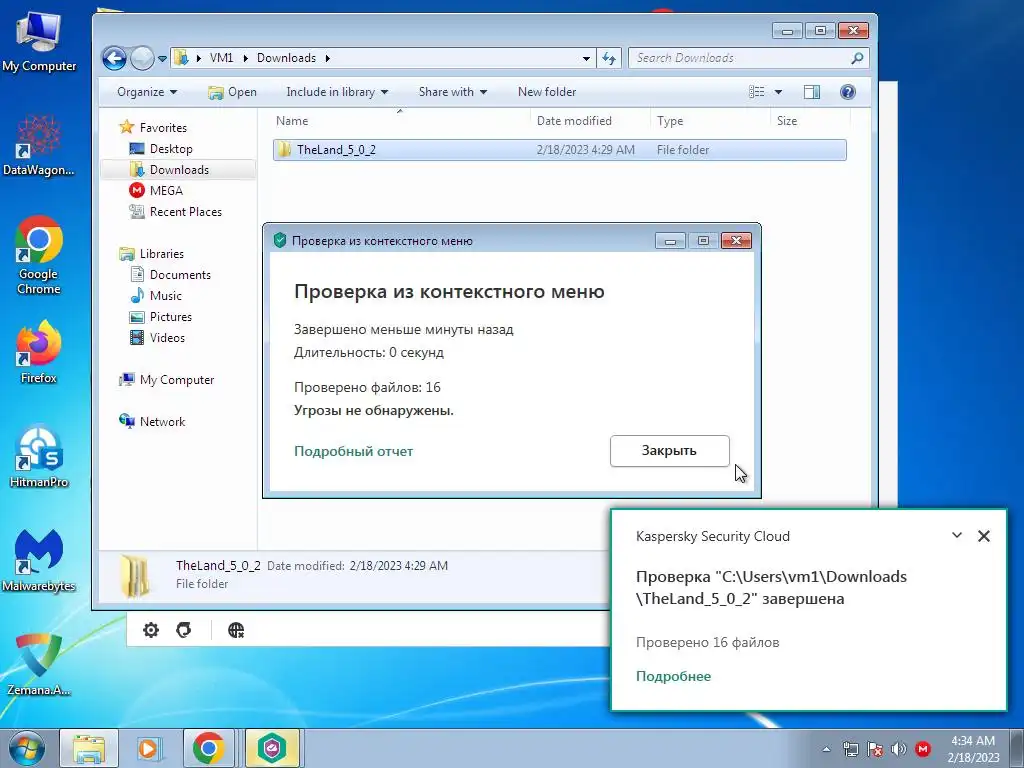Go back in Explorer navigation
Viewport: 1024px width, 768px height.
pos(114,58)
